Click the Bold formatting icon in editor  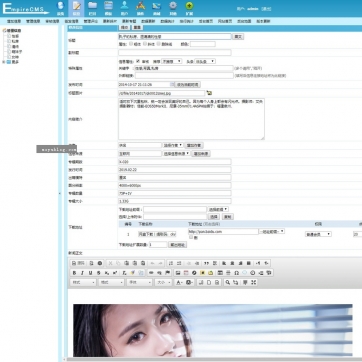coord(74,273)
